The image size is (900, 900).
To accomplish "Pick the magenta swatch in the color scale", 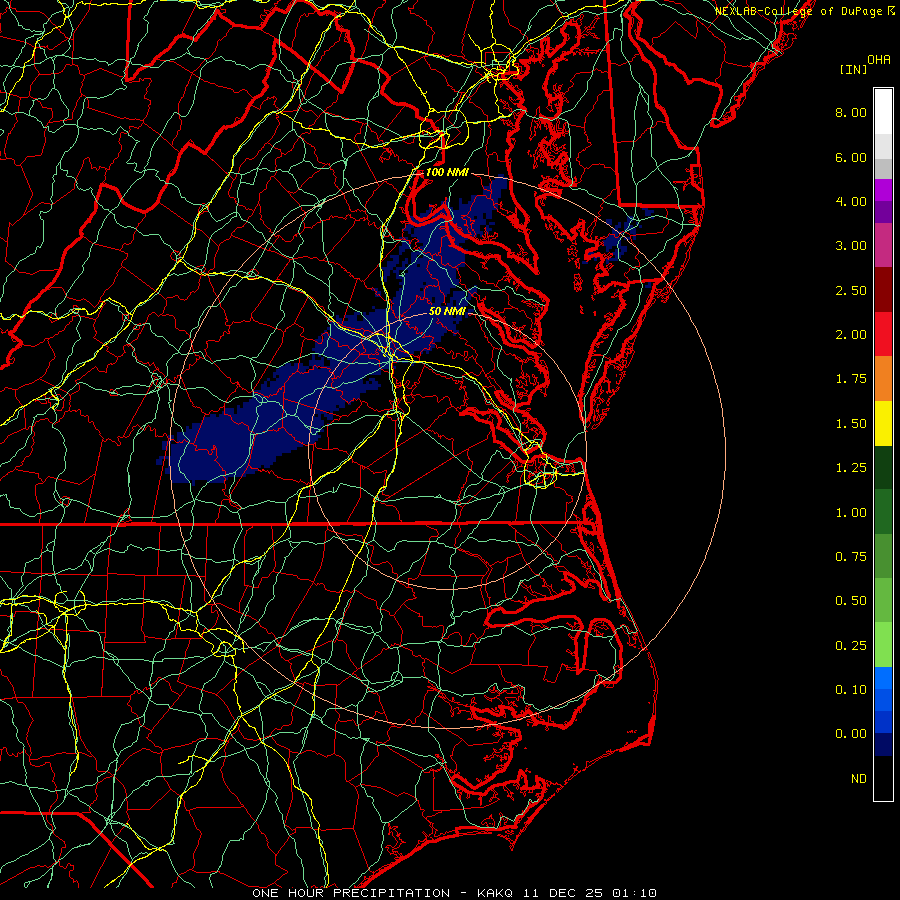I will (883, 190).
